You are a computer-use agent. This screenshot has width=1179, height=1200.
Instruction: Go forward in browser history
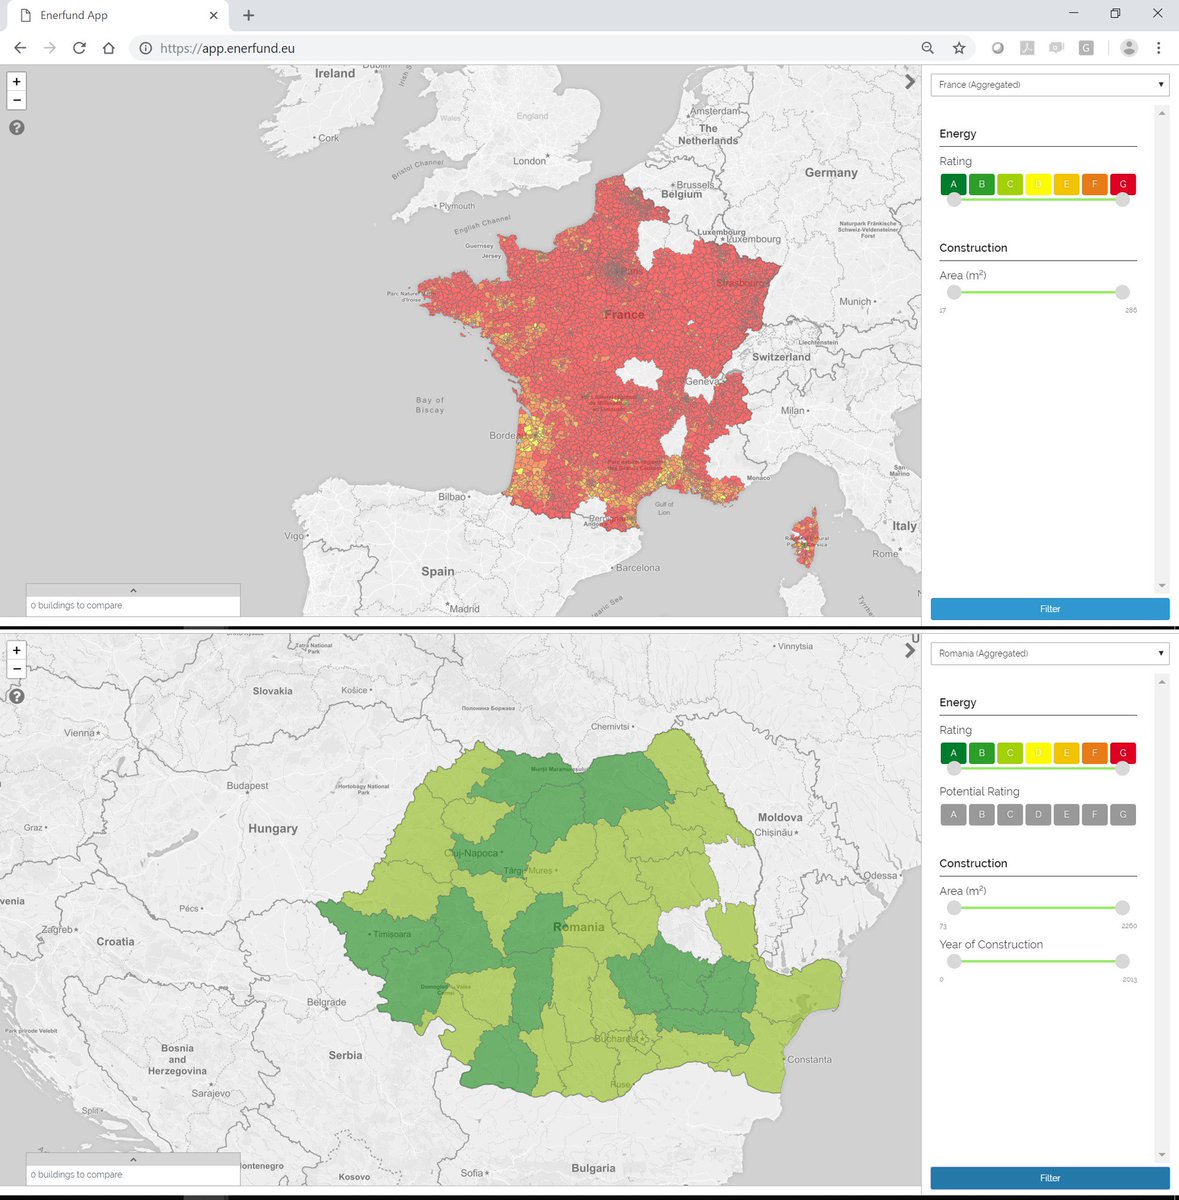coord(50,48)
